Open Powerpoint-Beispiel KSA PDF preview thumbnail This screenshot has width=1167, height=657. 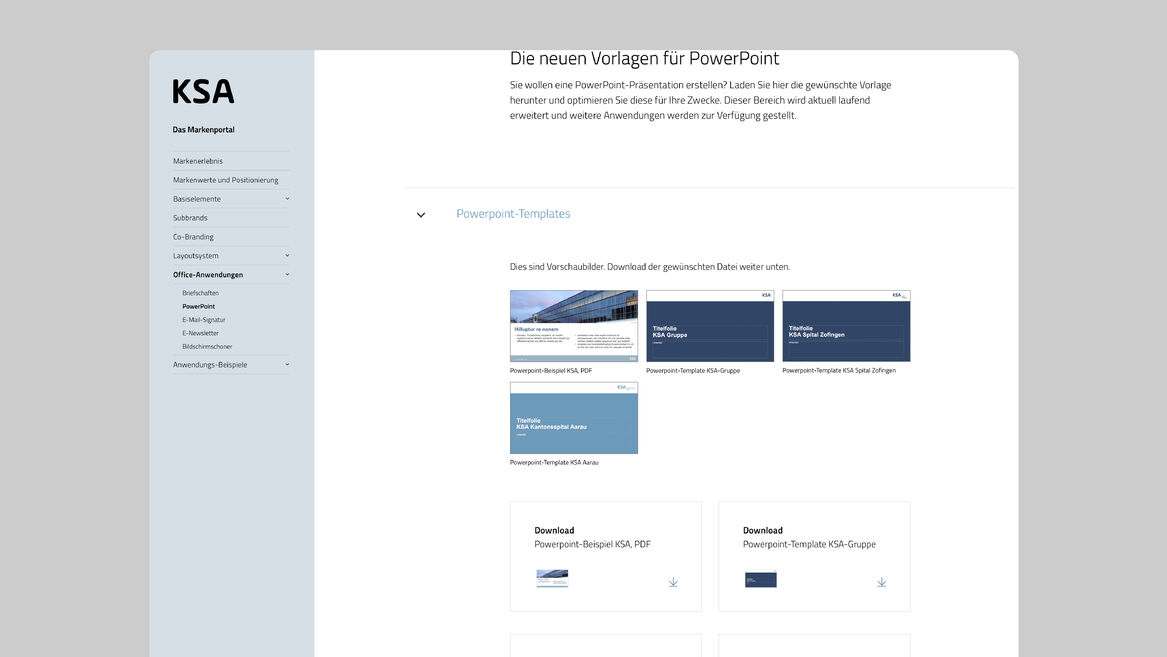573,326
